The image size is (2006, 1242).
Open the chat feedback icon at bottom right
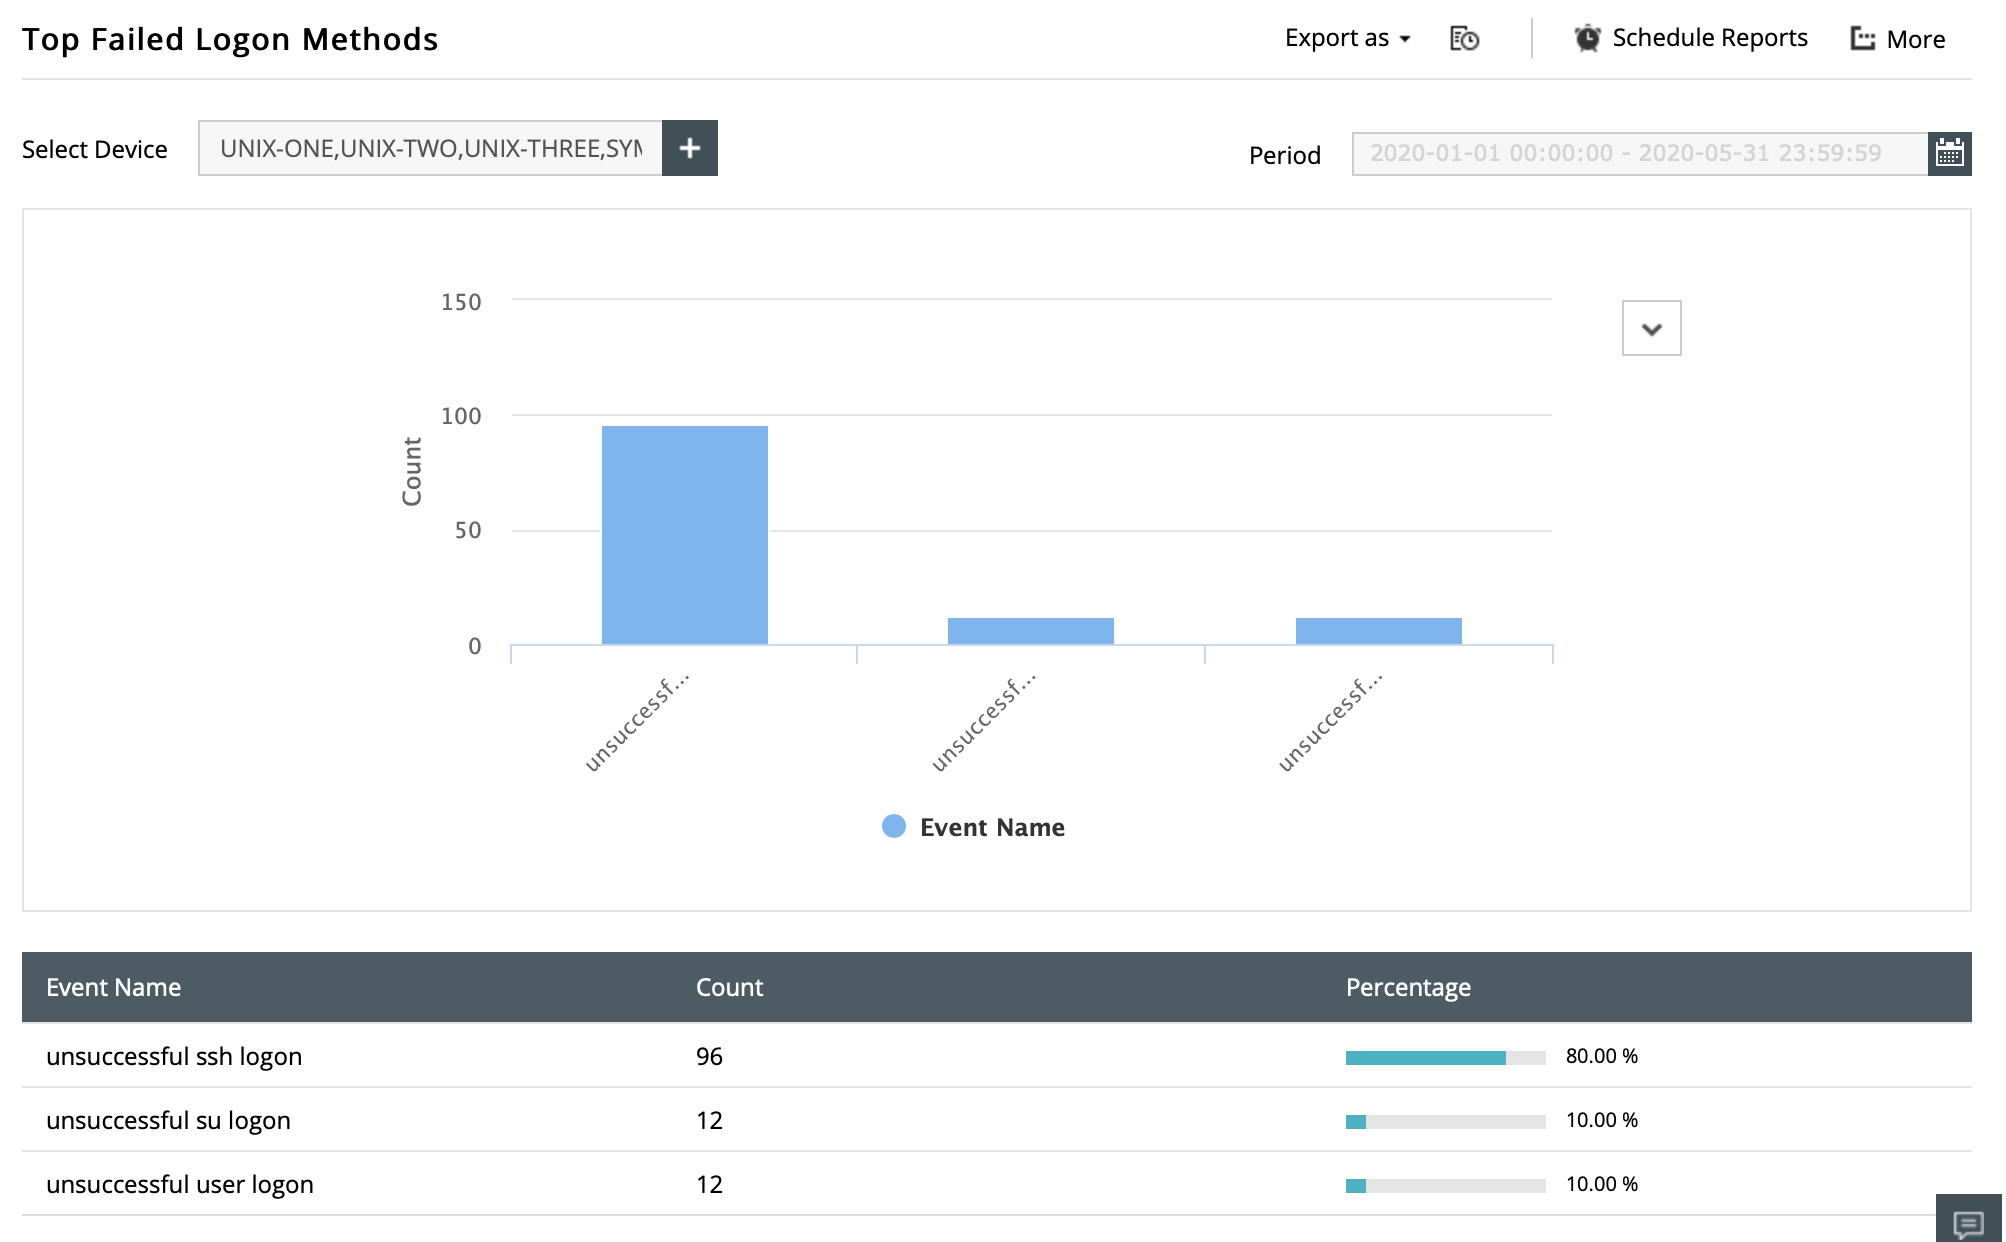[1967, 1222]
